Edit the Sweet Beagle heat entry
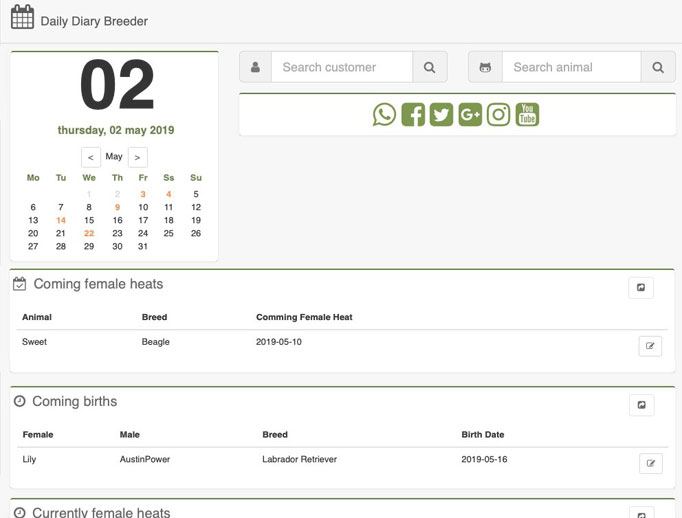This screenshot has height=518, width=682. point(650,346)
